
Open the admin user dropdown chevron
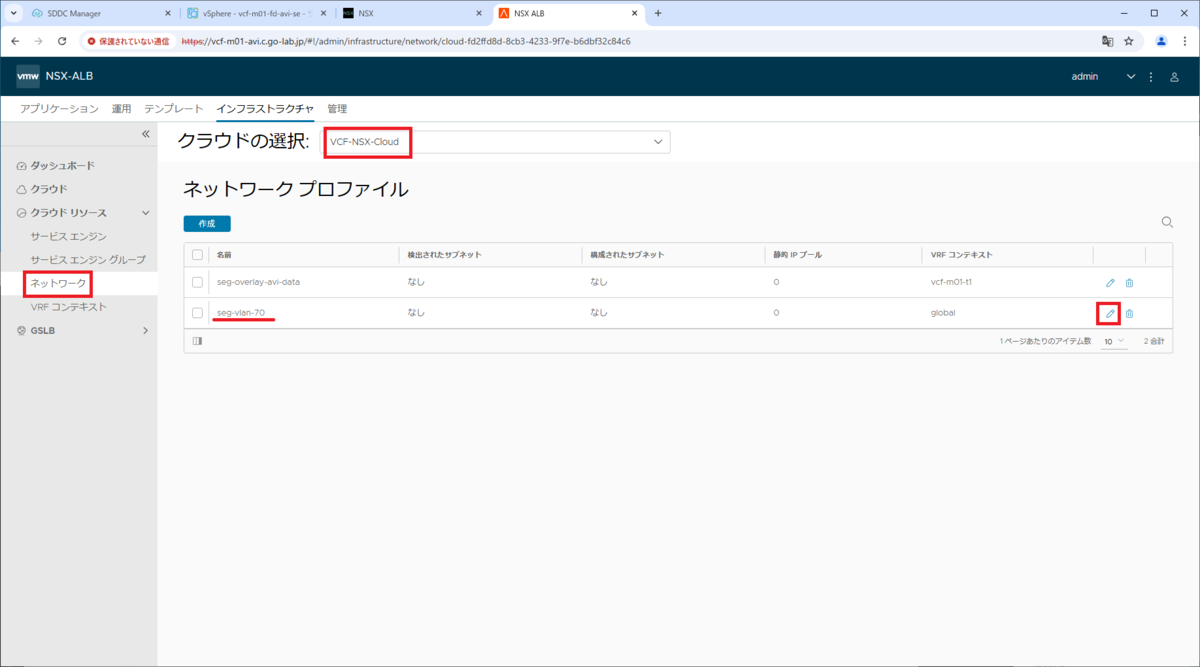(1131, 77)
